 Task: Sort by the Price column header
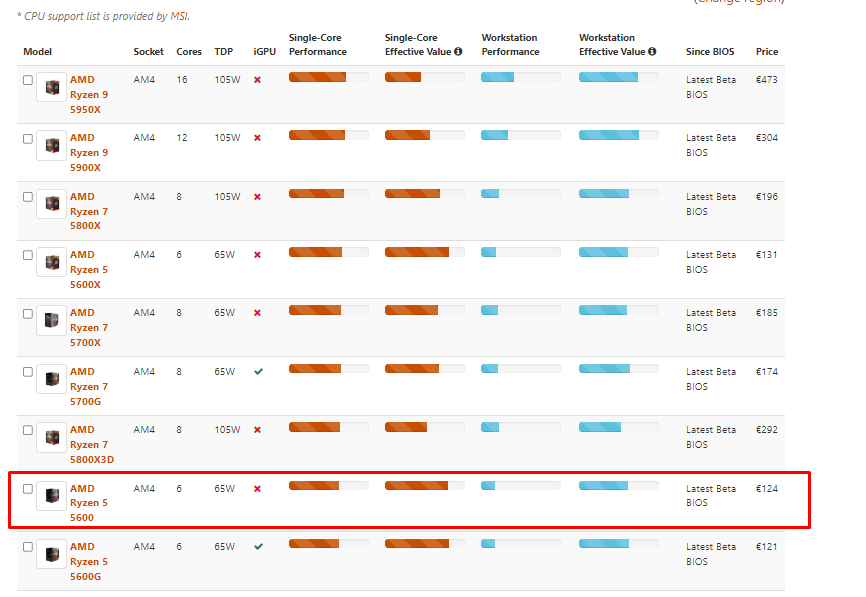[x=767, y=52]
